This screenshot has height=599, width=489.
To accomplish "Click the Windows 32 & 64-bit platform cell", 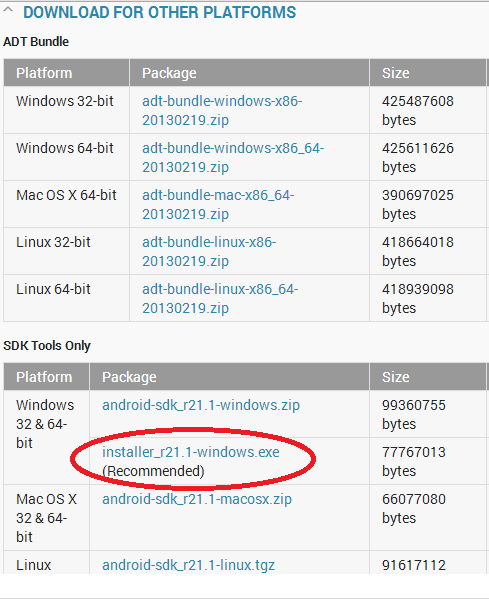I will [x=47, y=437].
